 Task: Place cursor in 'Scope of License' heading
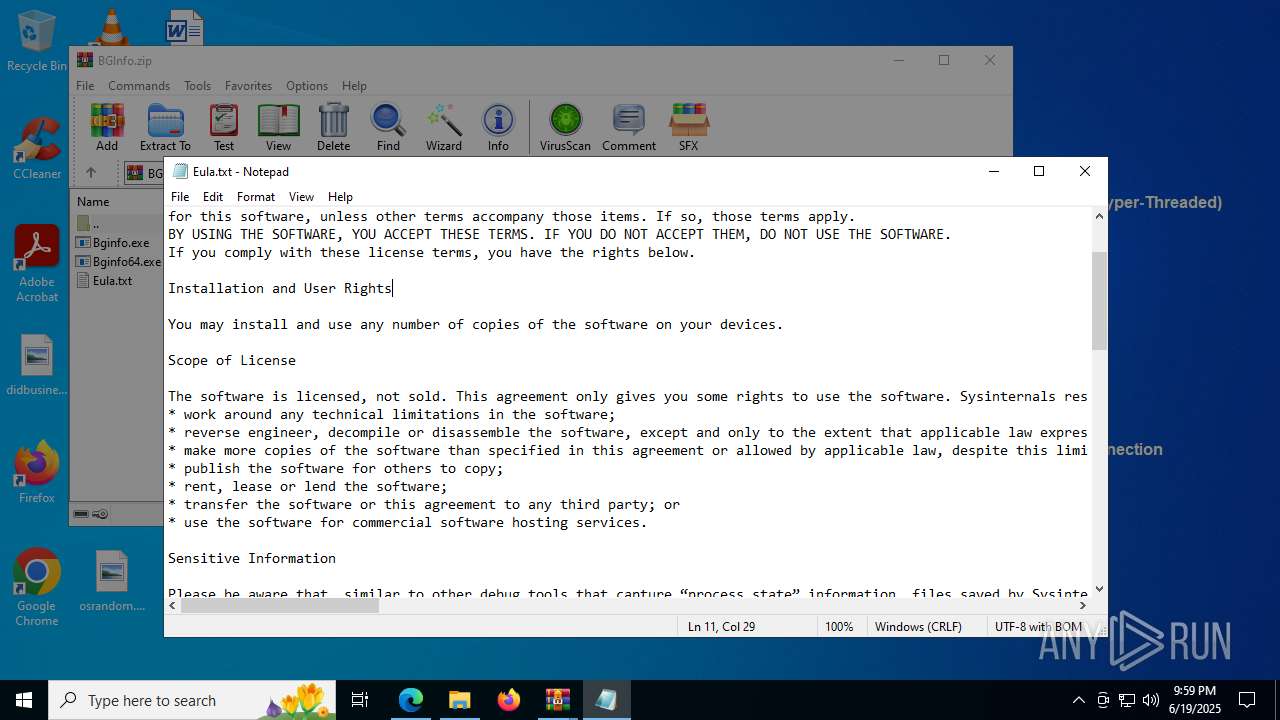(x=232, y=360)
